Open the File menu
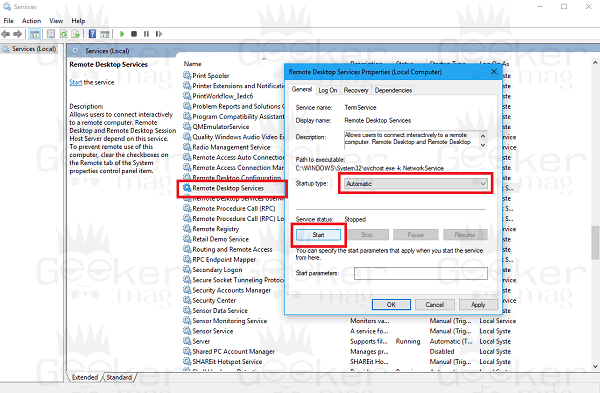600x393 pixels. (8, 21)
